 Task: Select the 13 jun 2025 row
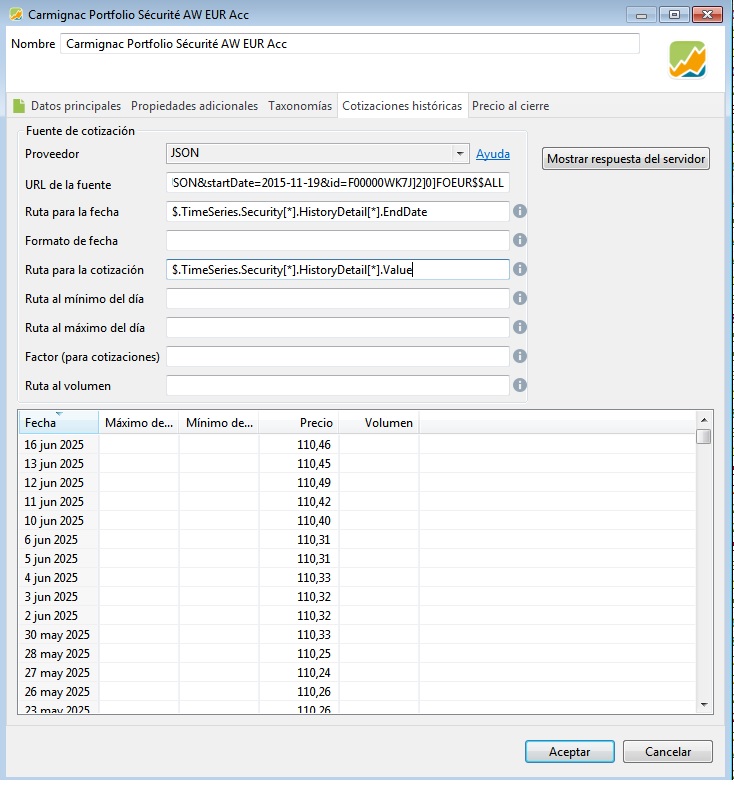point(357,464)
